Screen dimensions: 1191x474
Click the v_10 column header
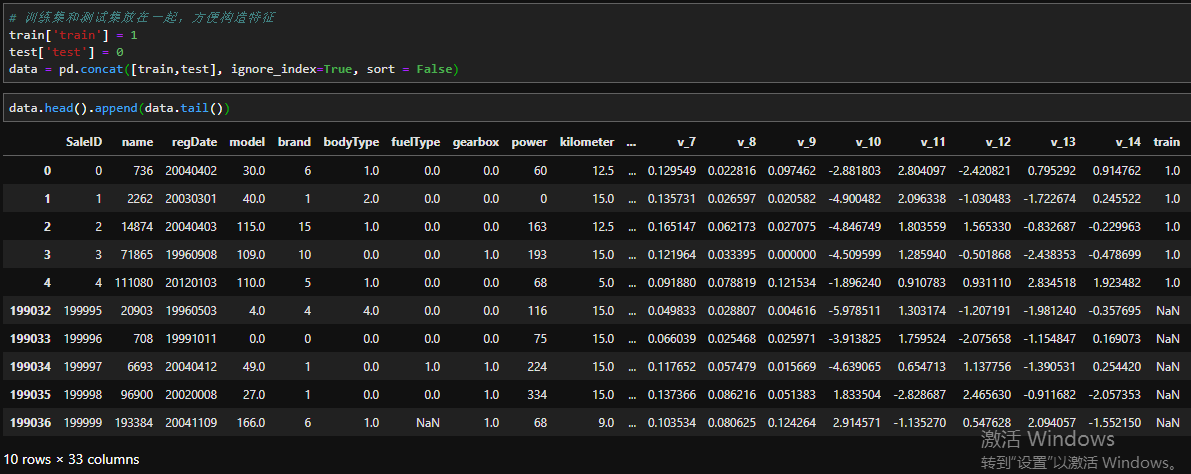[x=866, y=142]
